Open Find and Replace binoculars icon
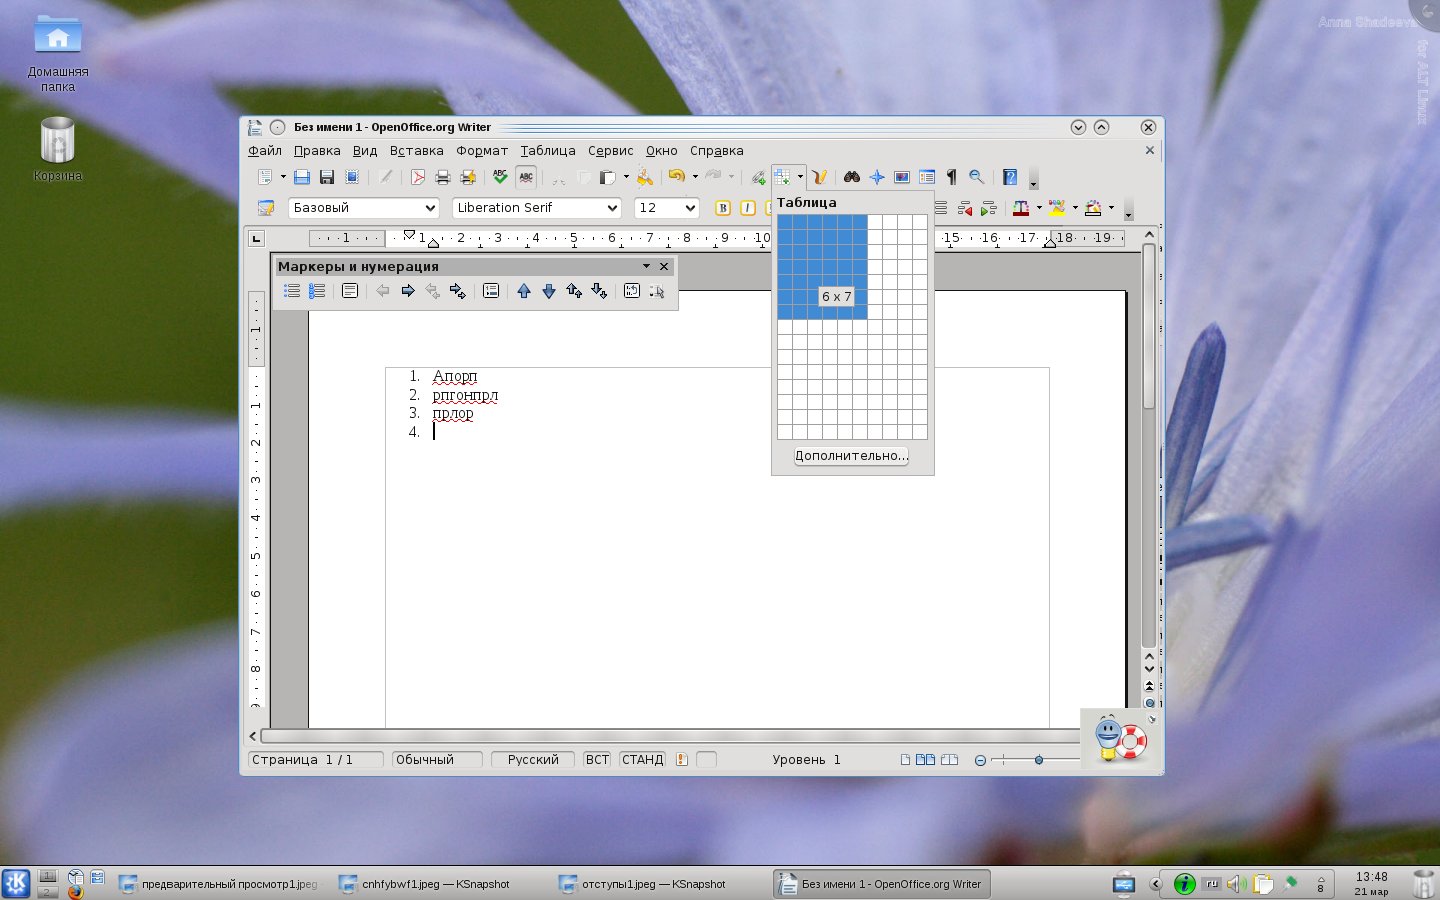1440x900 pixels. click(851, 177)
